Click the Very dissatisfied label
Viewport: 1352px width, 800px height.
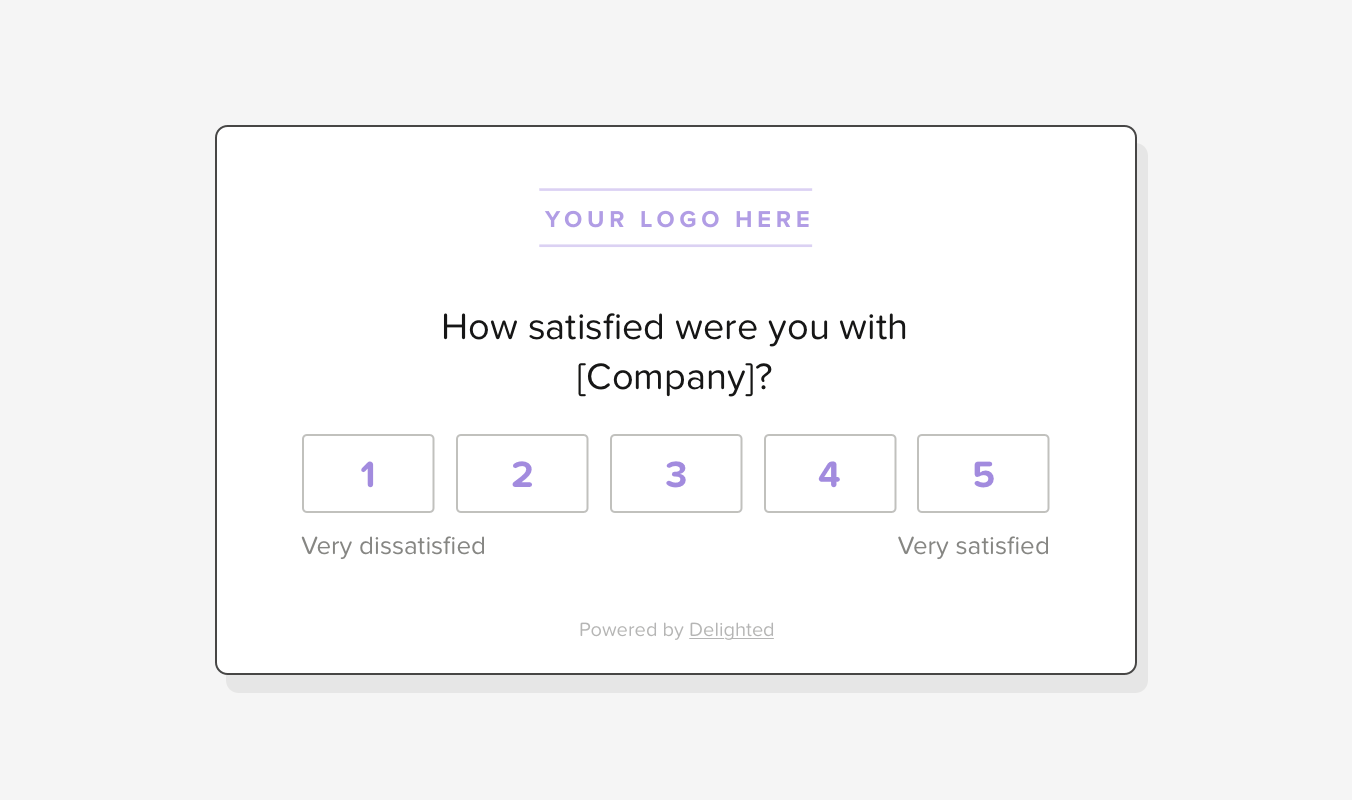tap(393, 546)
